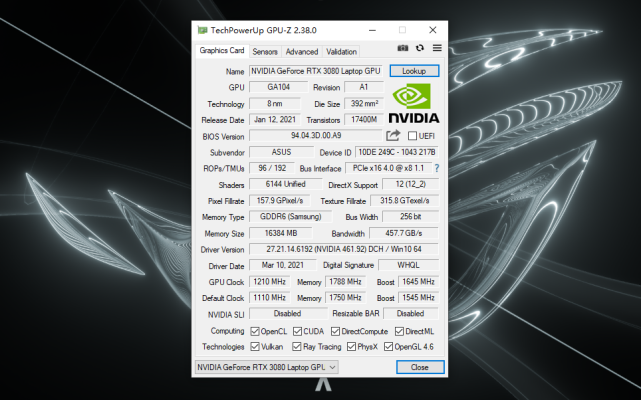Toggle the DirectCompute checkbox

(x=336, y=331)
